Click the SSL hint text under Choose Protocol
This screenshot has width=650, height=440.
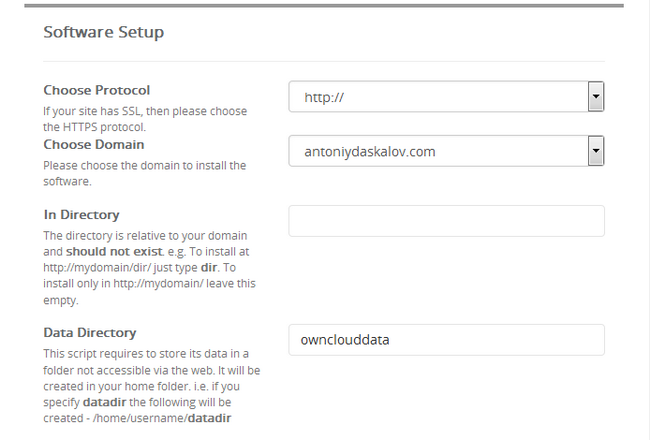click(145, 119)
